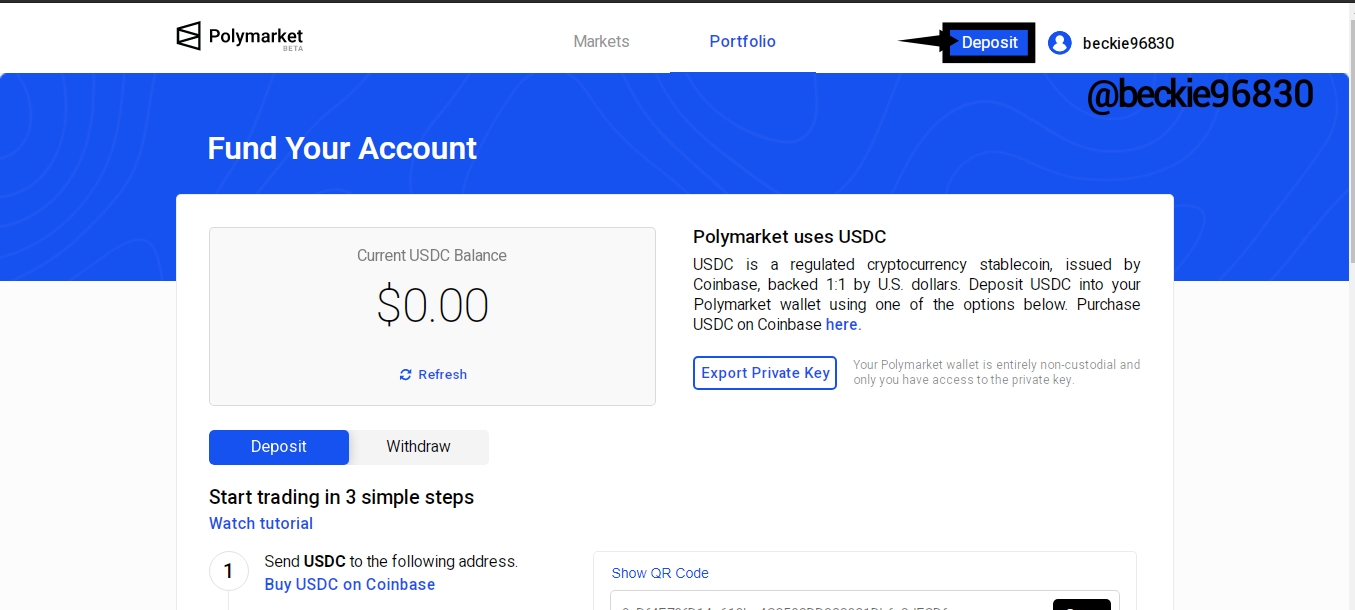Image resolution: width=1355 pixels, height=610 pixels.
Task: Click the Polymarket wordmark text
Action: (x=256, y=37)
